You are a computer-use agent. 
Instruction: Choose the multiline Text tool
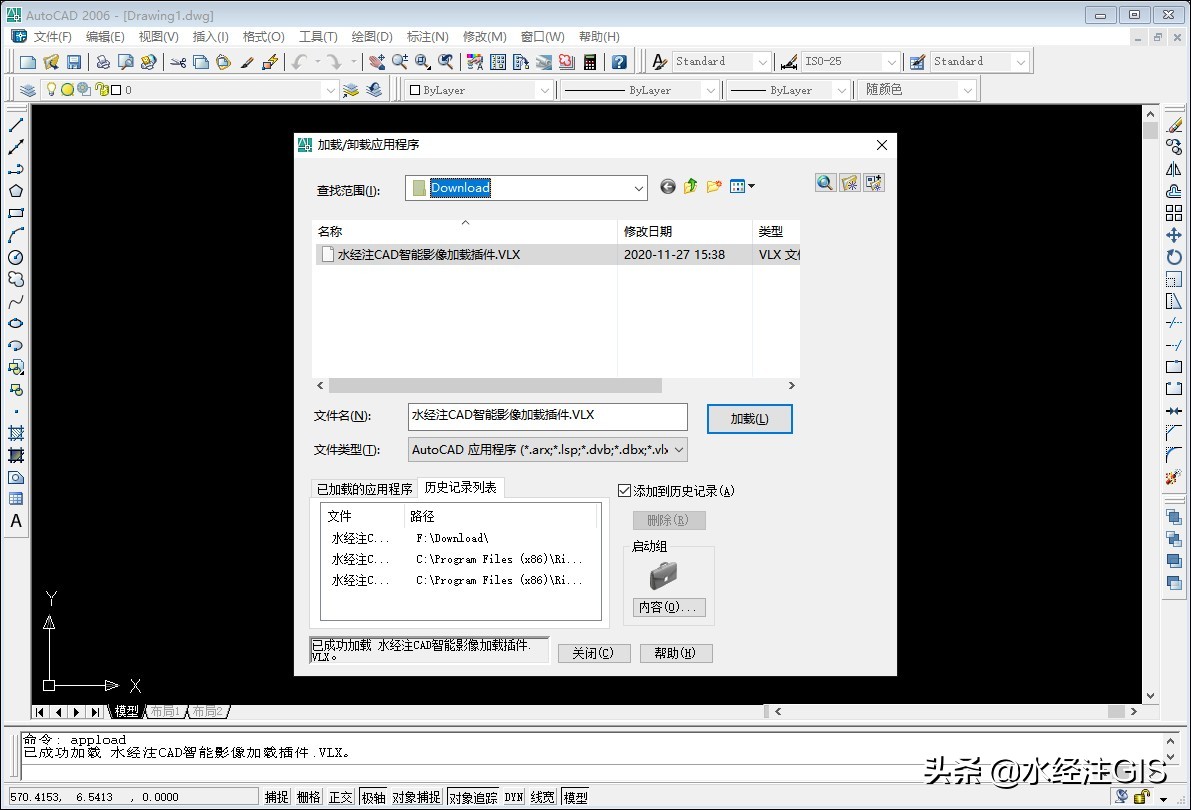(x=16, y=521)
